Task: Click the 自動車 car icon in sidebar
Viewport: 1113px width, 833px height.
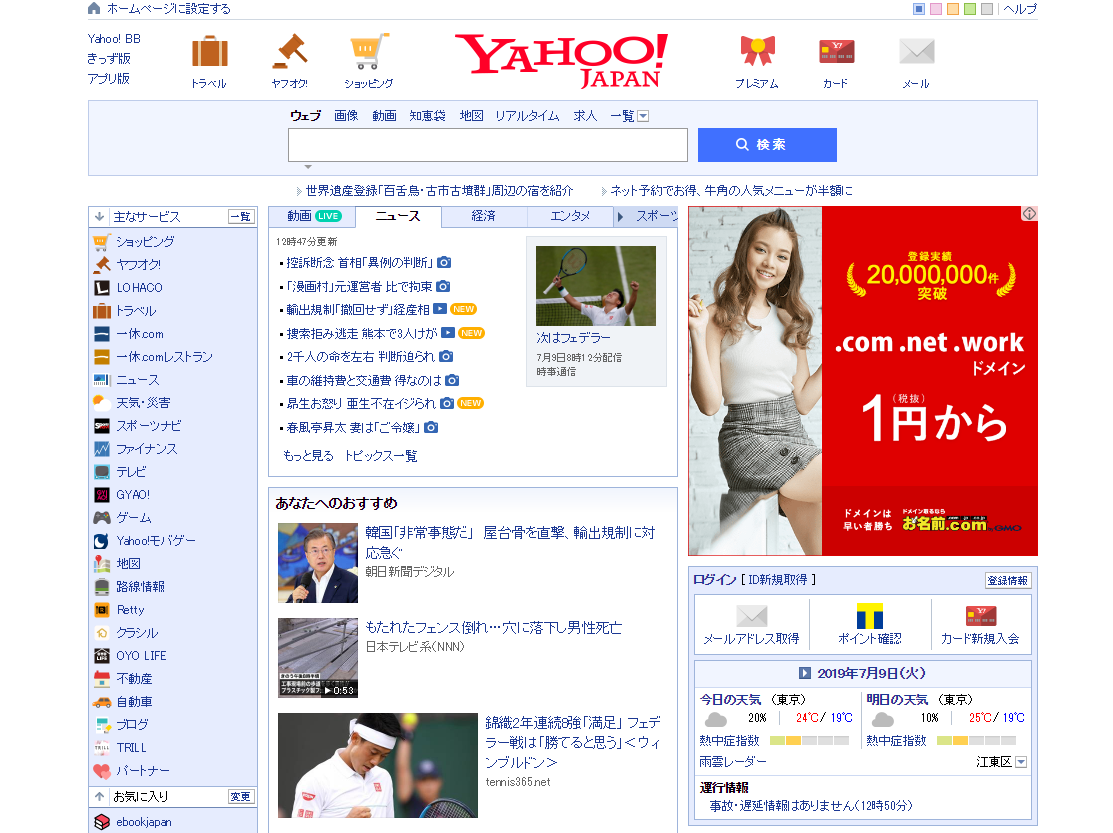Action: tap(102, 702)
